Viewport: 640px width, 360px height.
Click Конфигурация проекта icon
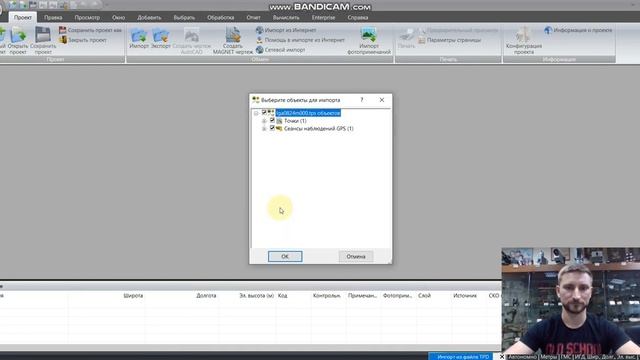pyautogui.click(x=524, y=35)
